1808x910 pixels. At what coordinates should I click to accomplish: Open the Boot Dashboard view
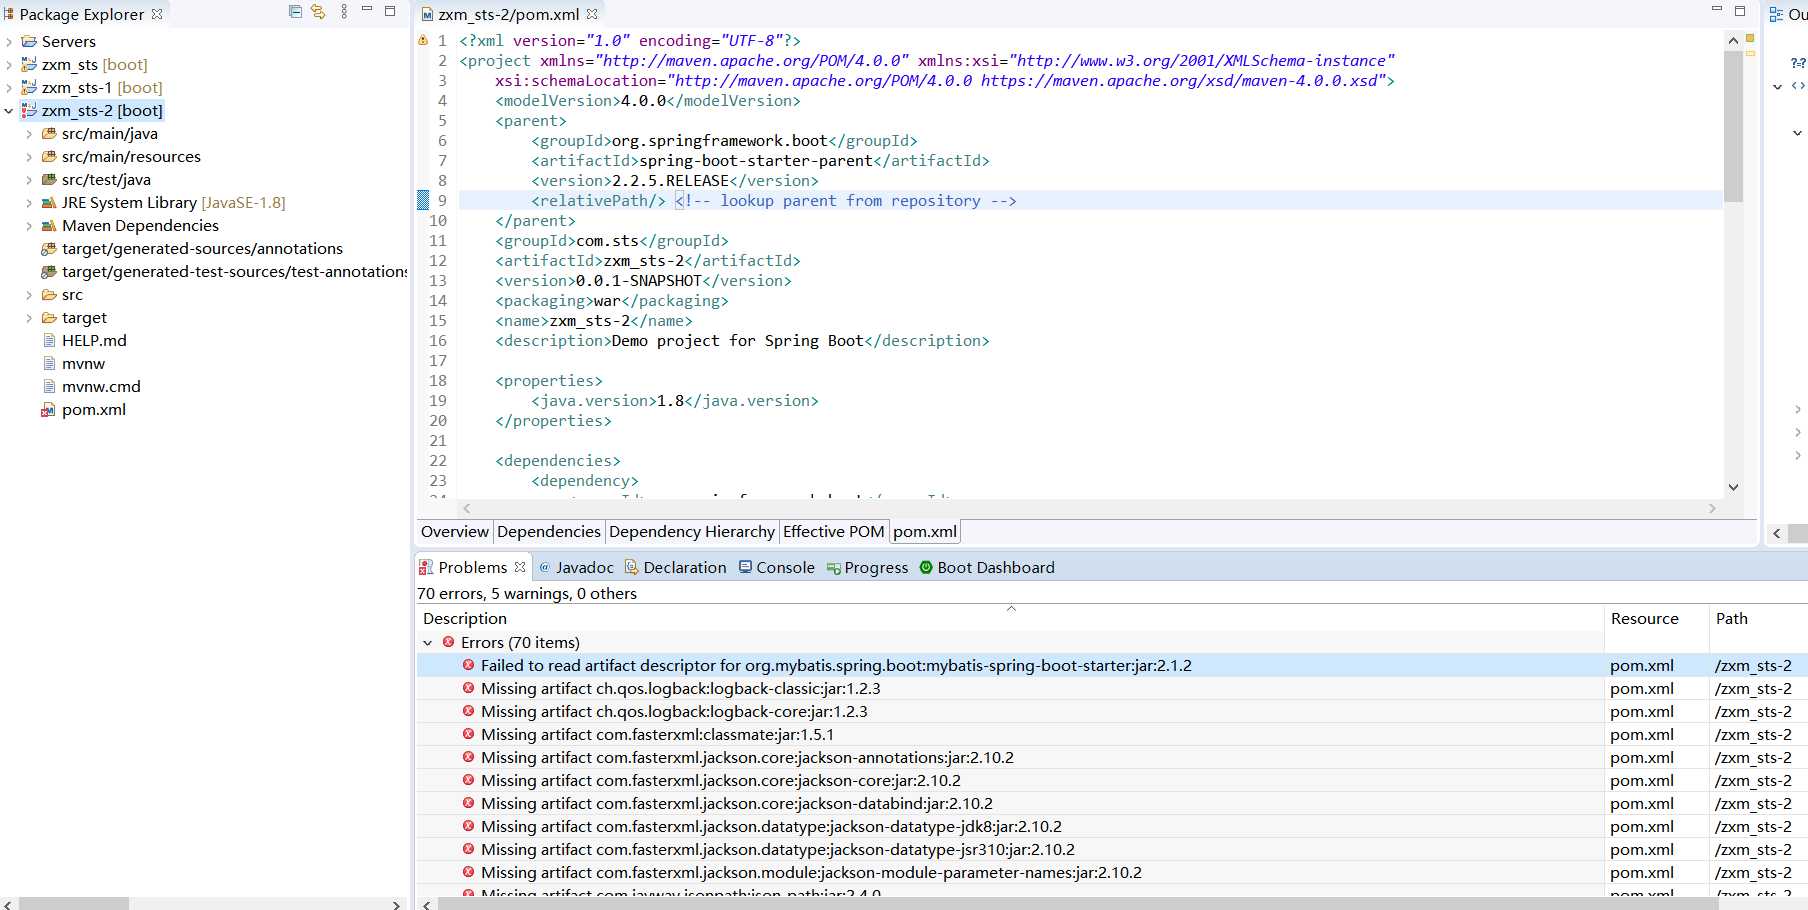[x=987, y=568]
